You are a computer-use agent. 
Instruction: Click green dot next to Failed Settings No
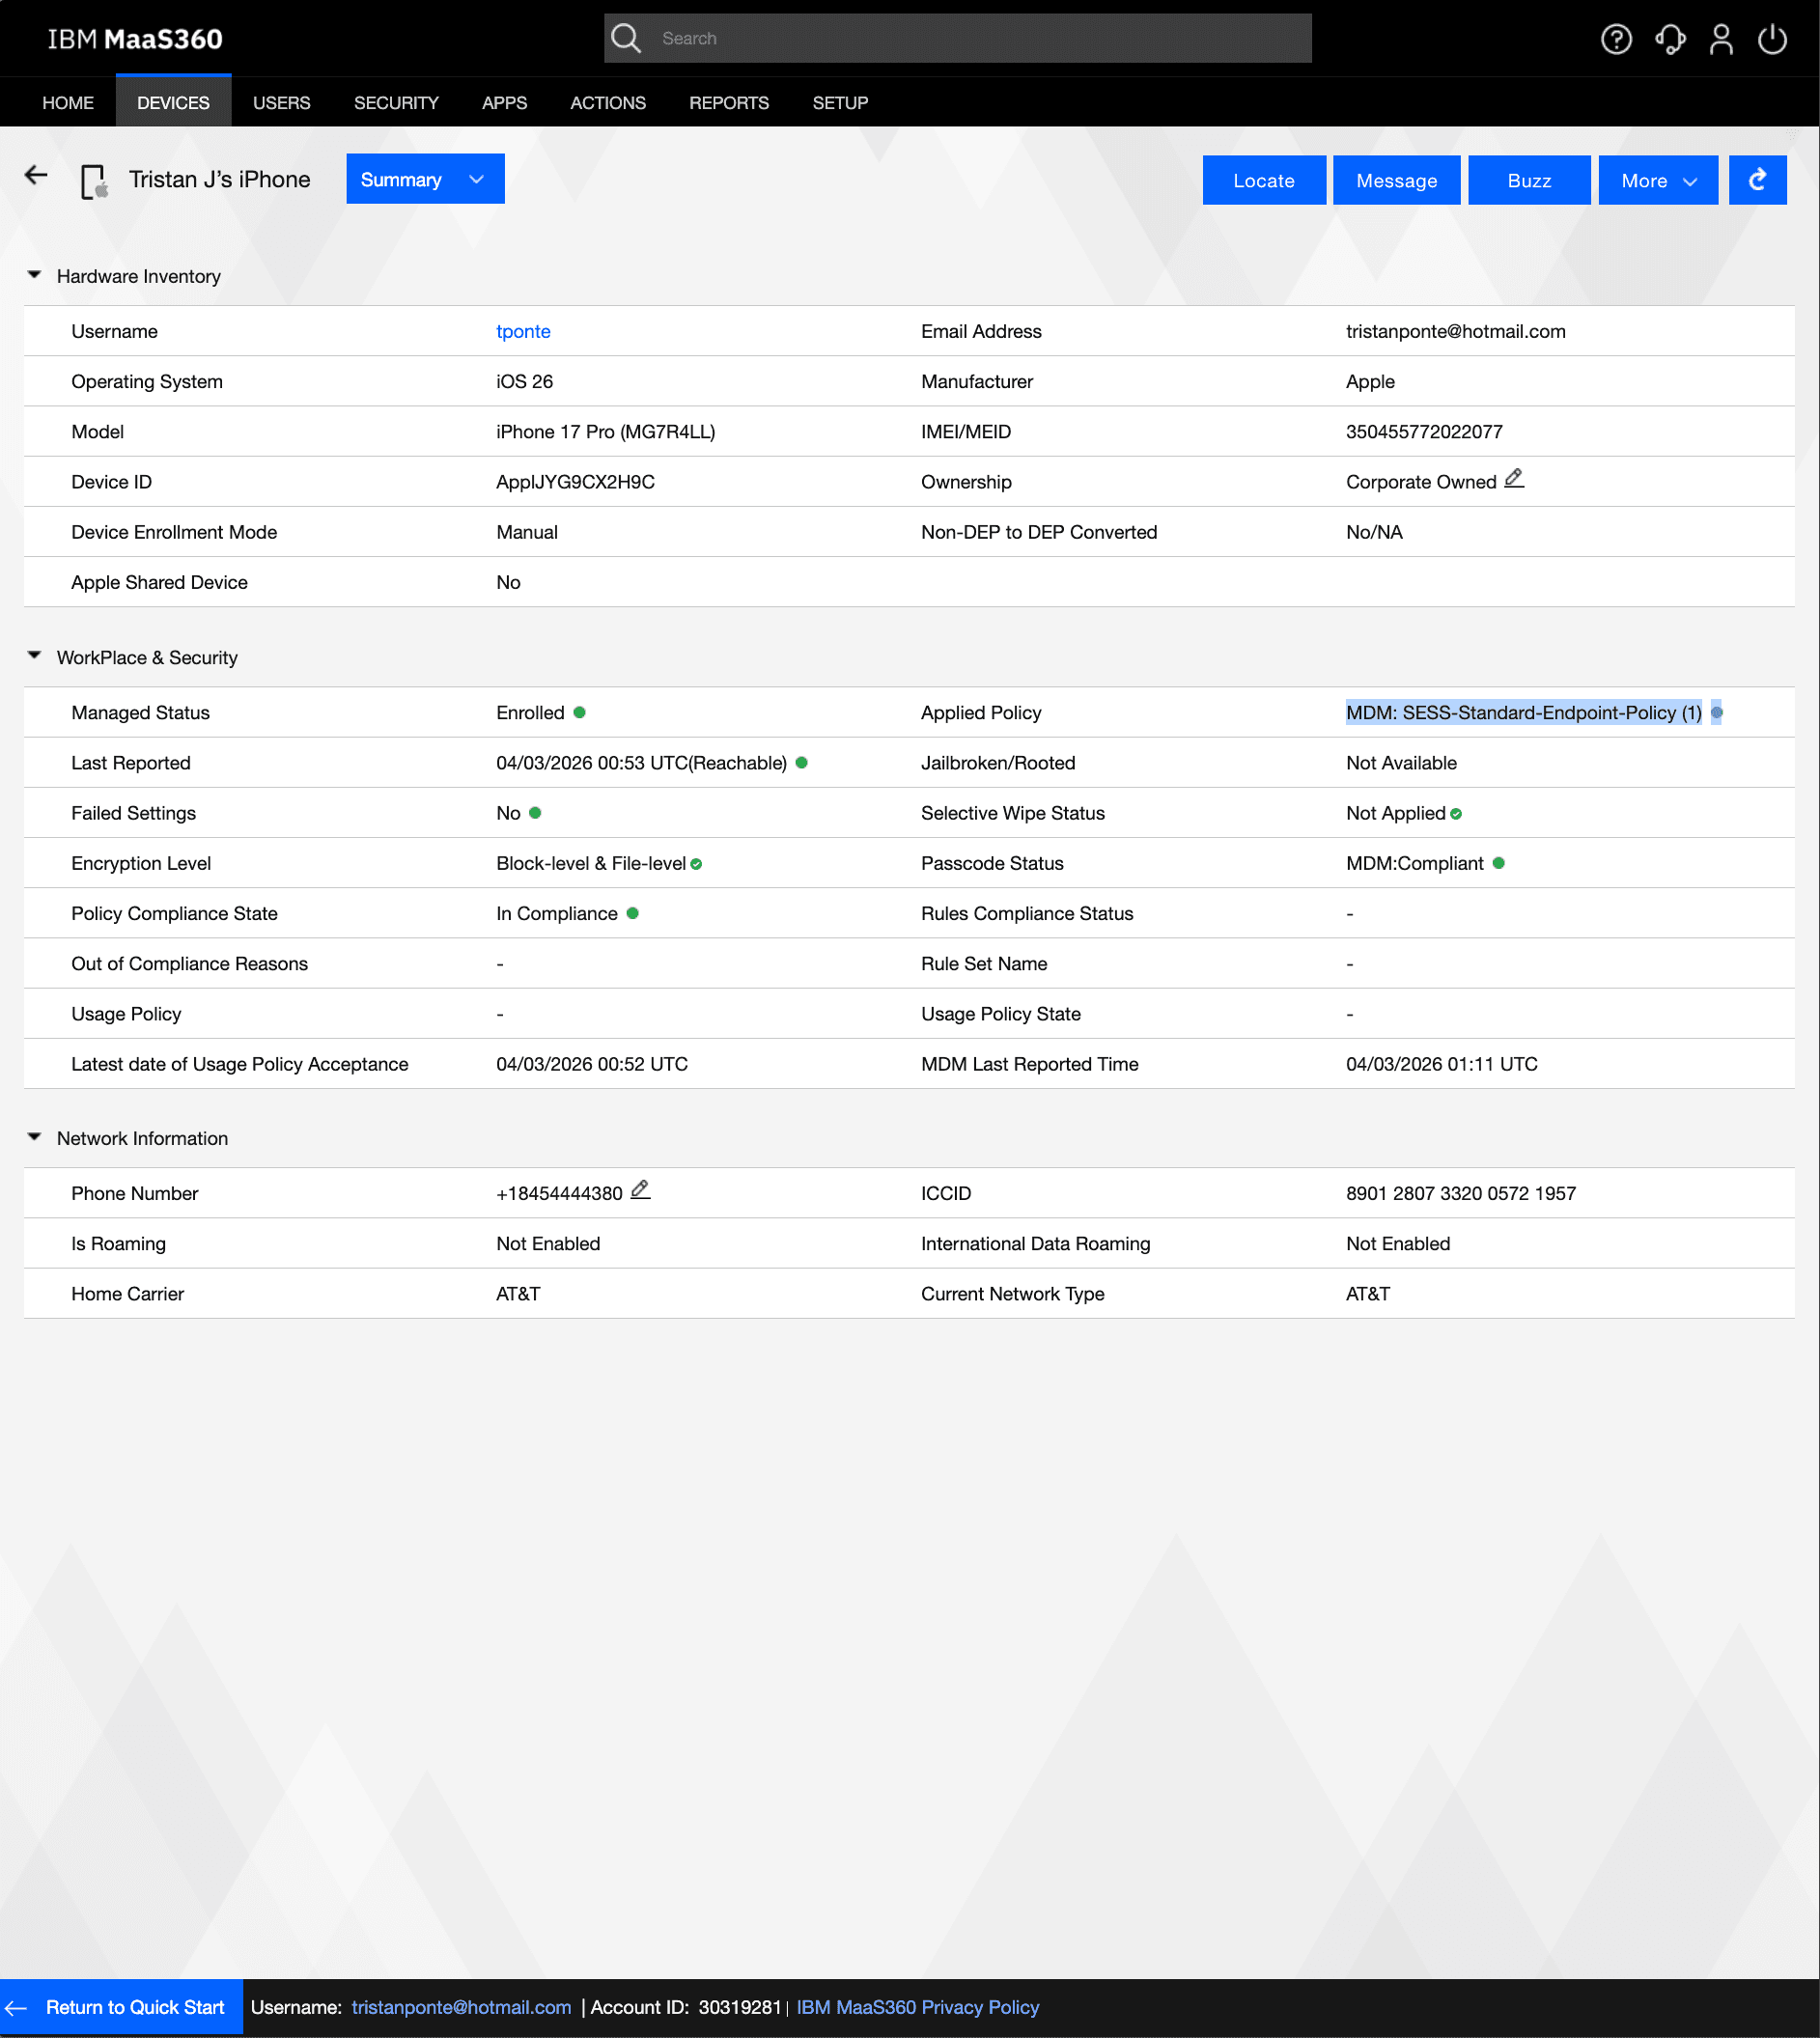tap(535, 812)
